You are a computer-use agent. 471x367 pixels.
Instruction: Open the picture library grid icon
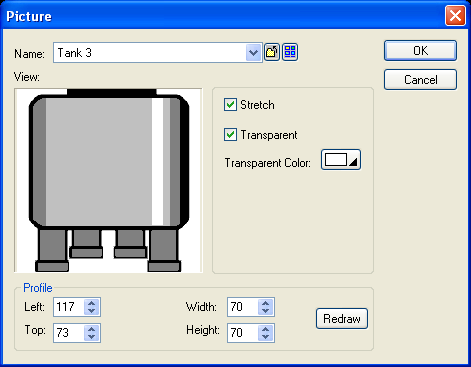tap(290, 52)
